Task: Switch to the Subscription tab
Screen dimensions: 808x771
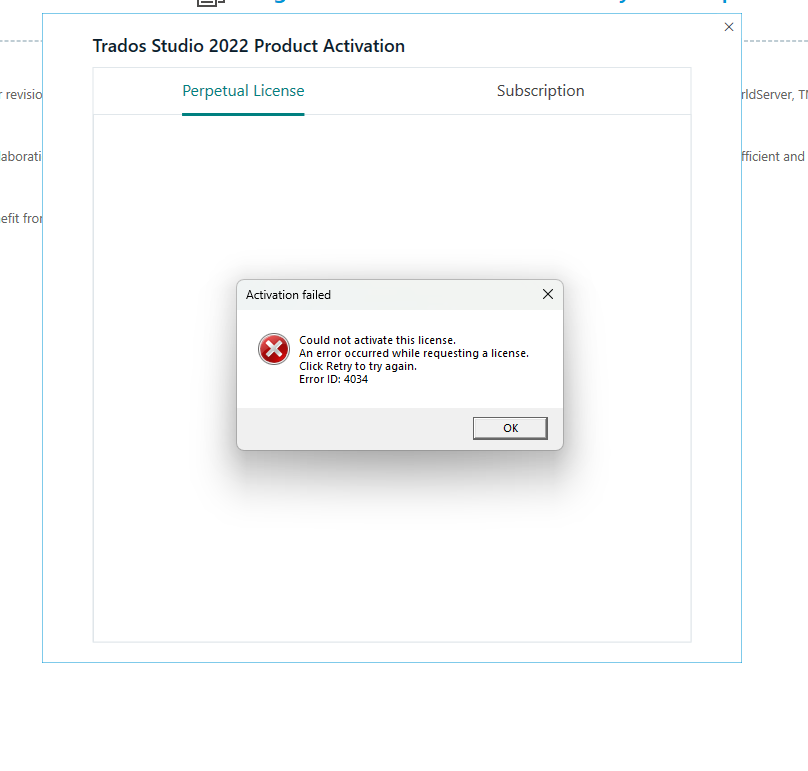Action: click(x=540, y=90)
